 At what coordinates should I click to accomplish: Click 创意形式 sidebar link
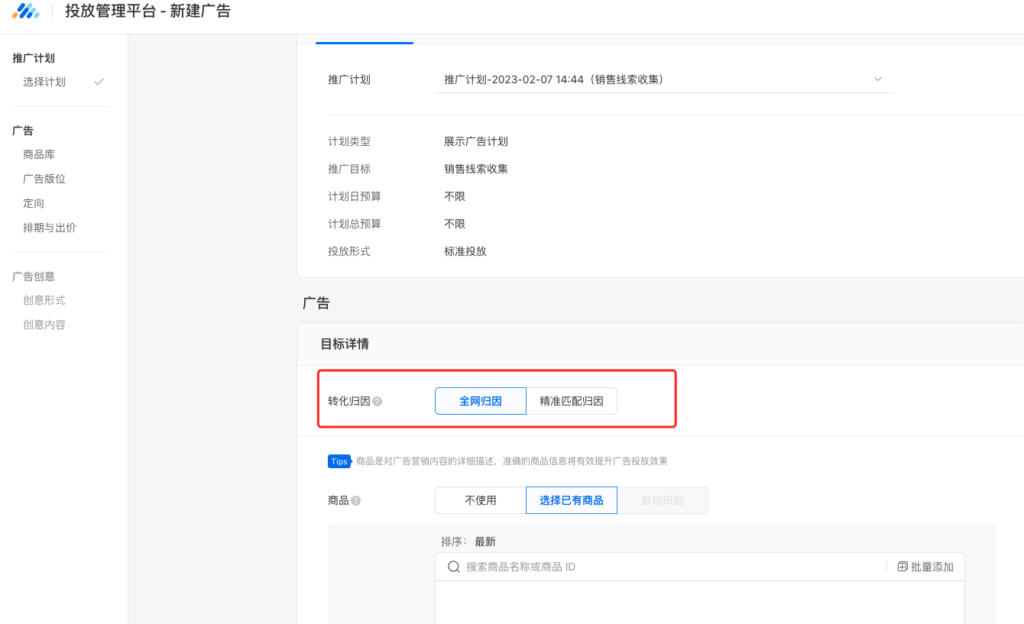(44, 300)
